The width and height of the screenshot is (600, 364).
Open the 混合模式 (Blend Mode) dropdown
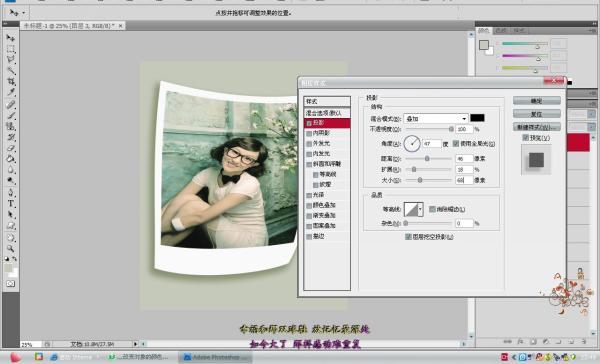[436, 118]
